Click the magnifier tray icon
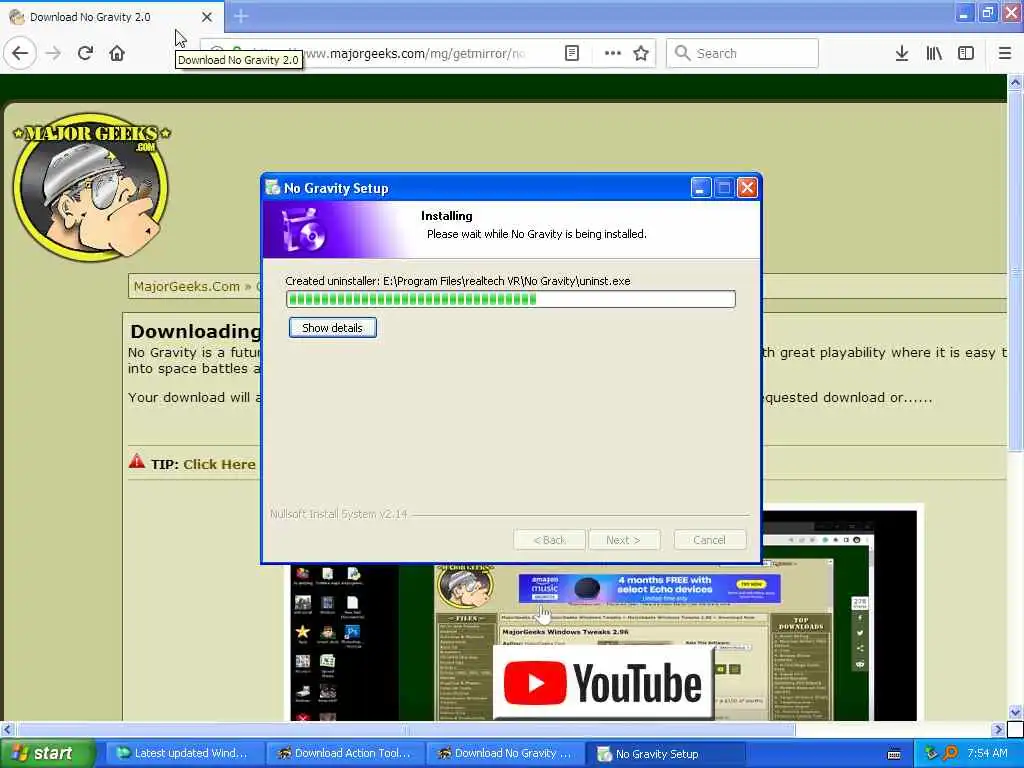Image resolution: width=1024 pixels, height=768 pixels. coord(950,754)
